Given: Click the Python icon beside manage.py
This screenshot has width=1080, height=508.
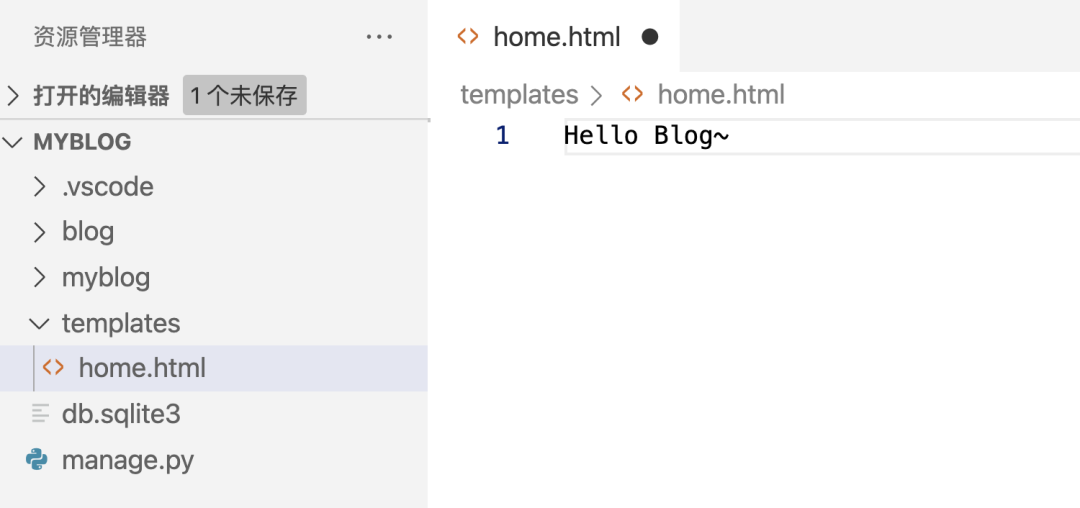Looking at the screenshot, I should 38,460.
